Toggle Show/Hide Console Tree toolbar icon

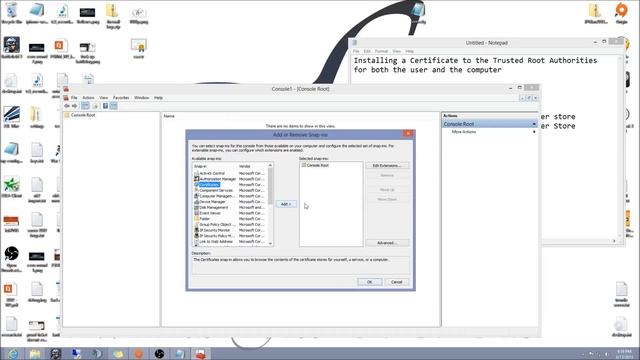85,106
